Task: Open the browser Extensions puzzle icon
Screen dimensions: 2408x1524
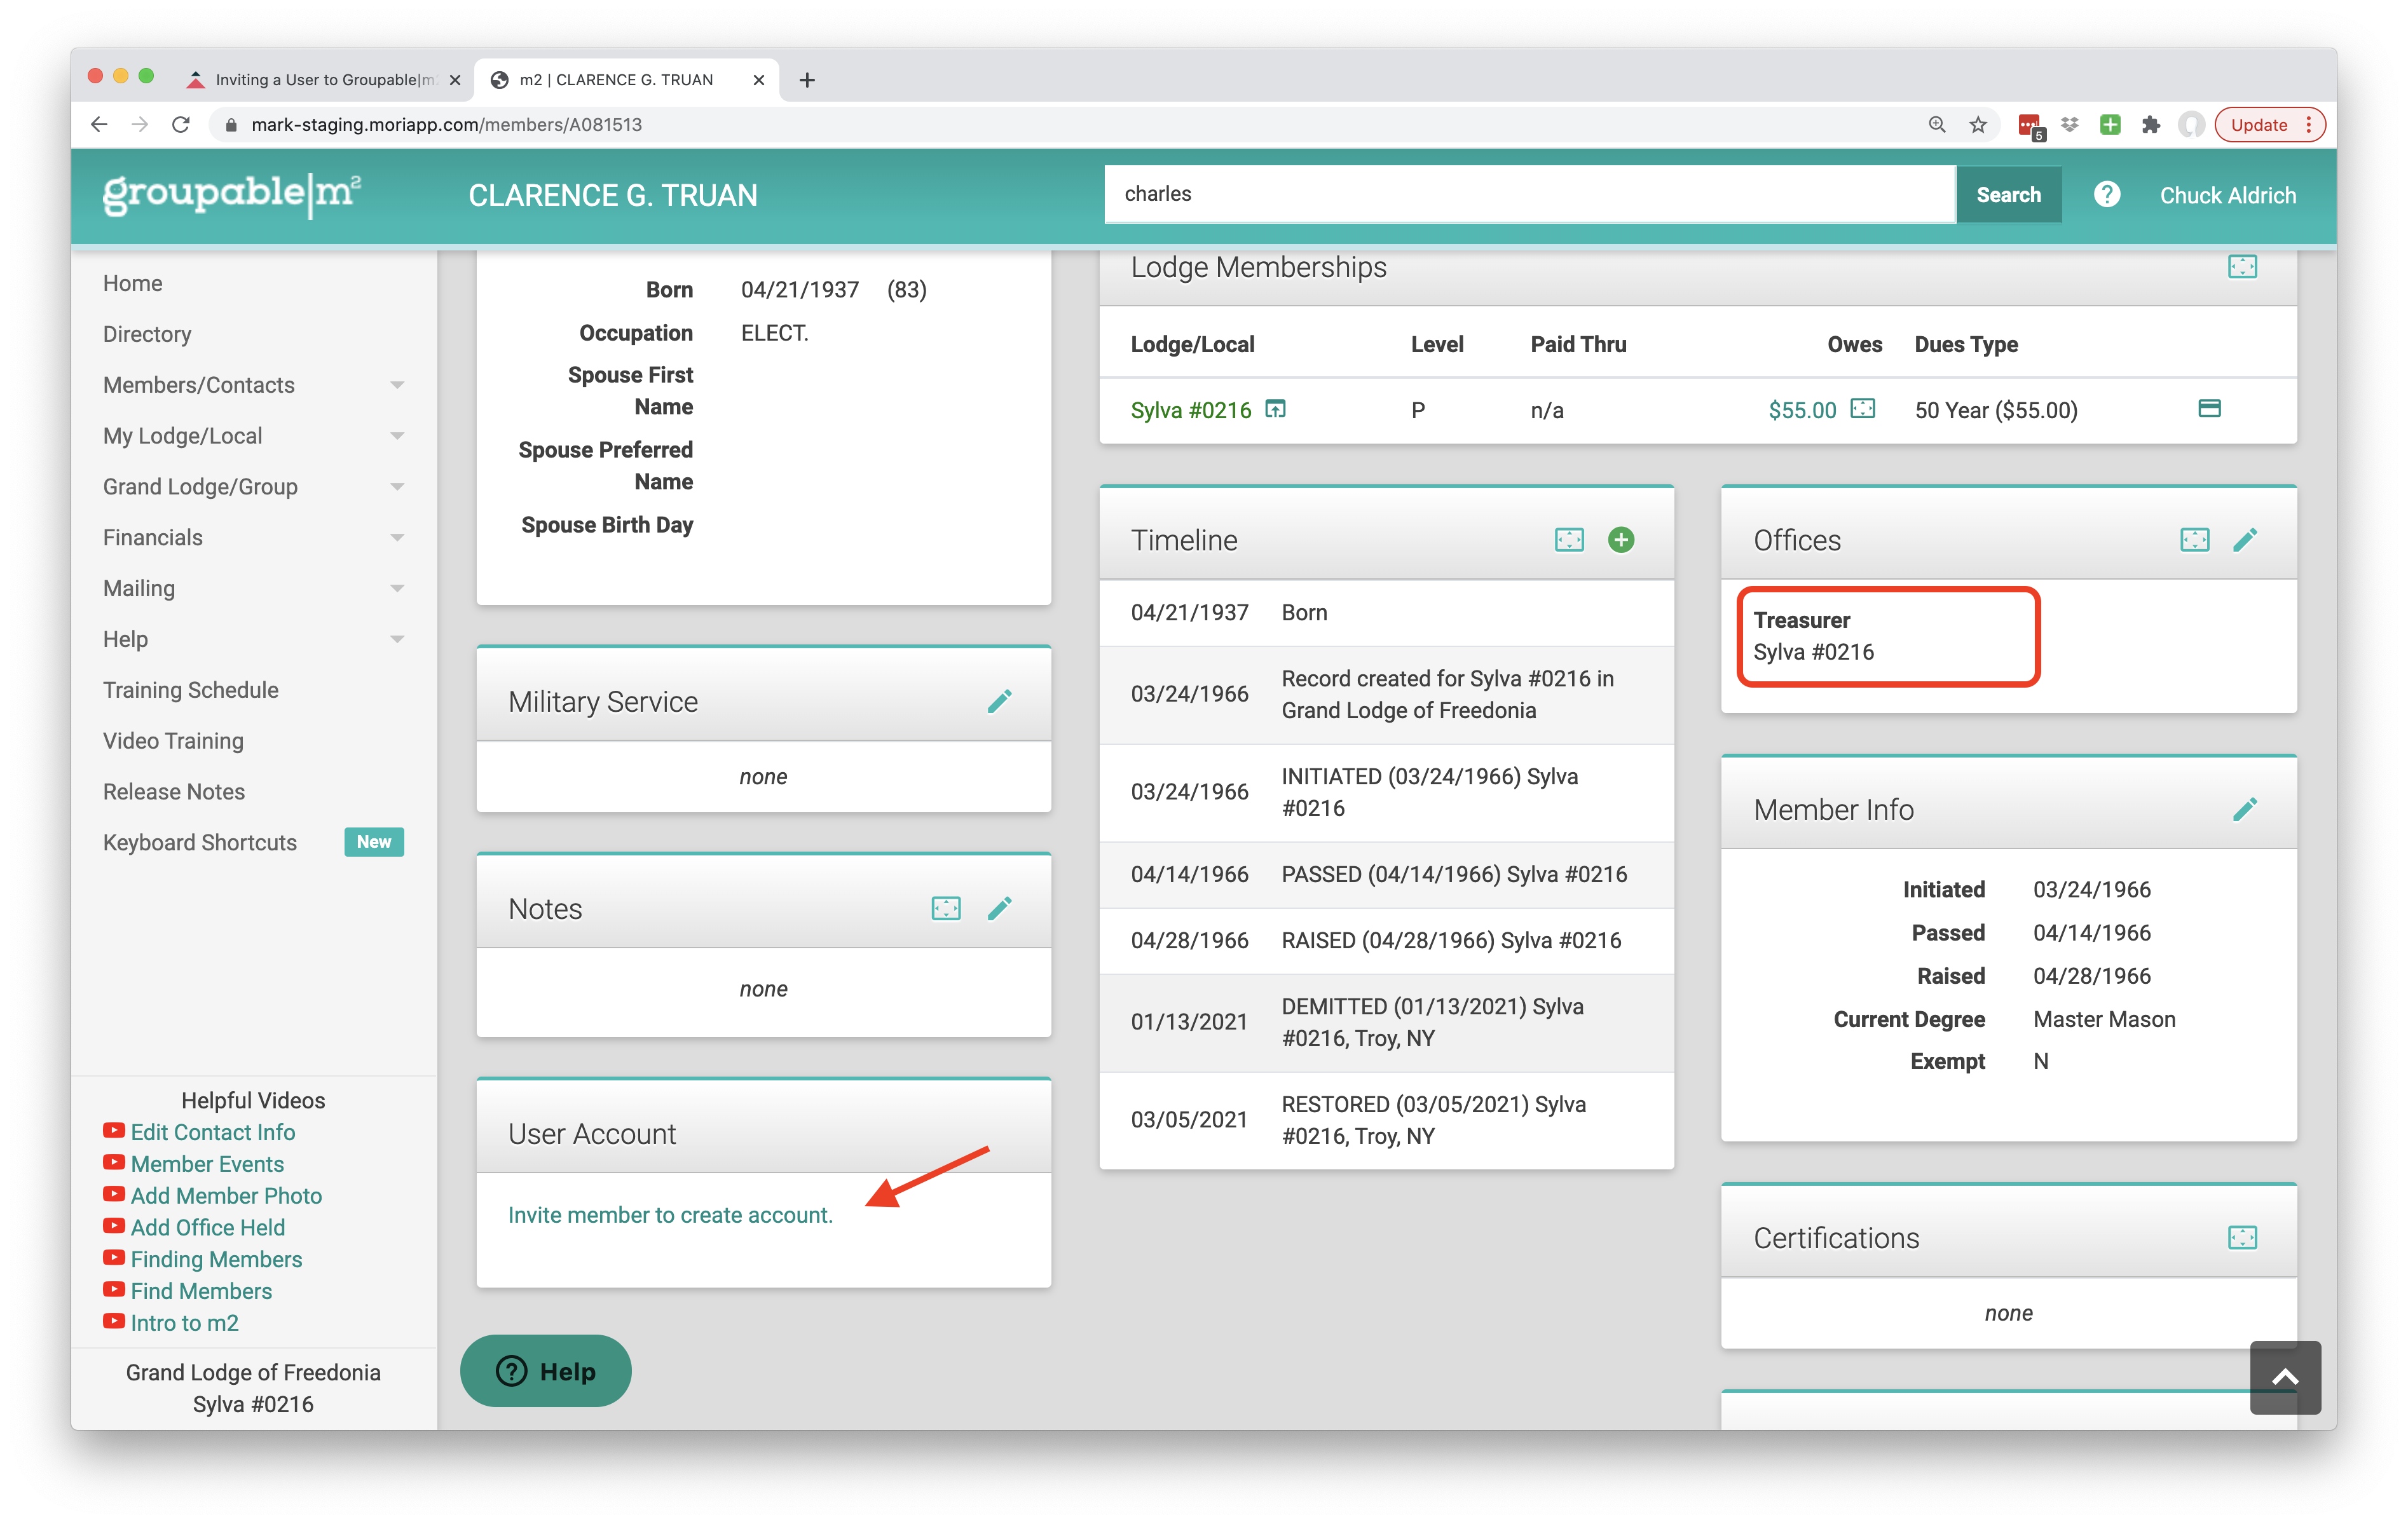Action: (x=2151, y=125)
